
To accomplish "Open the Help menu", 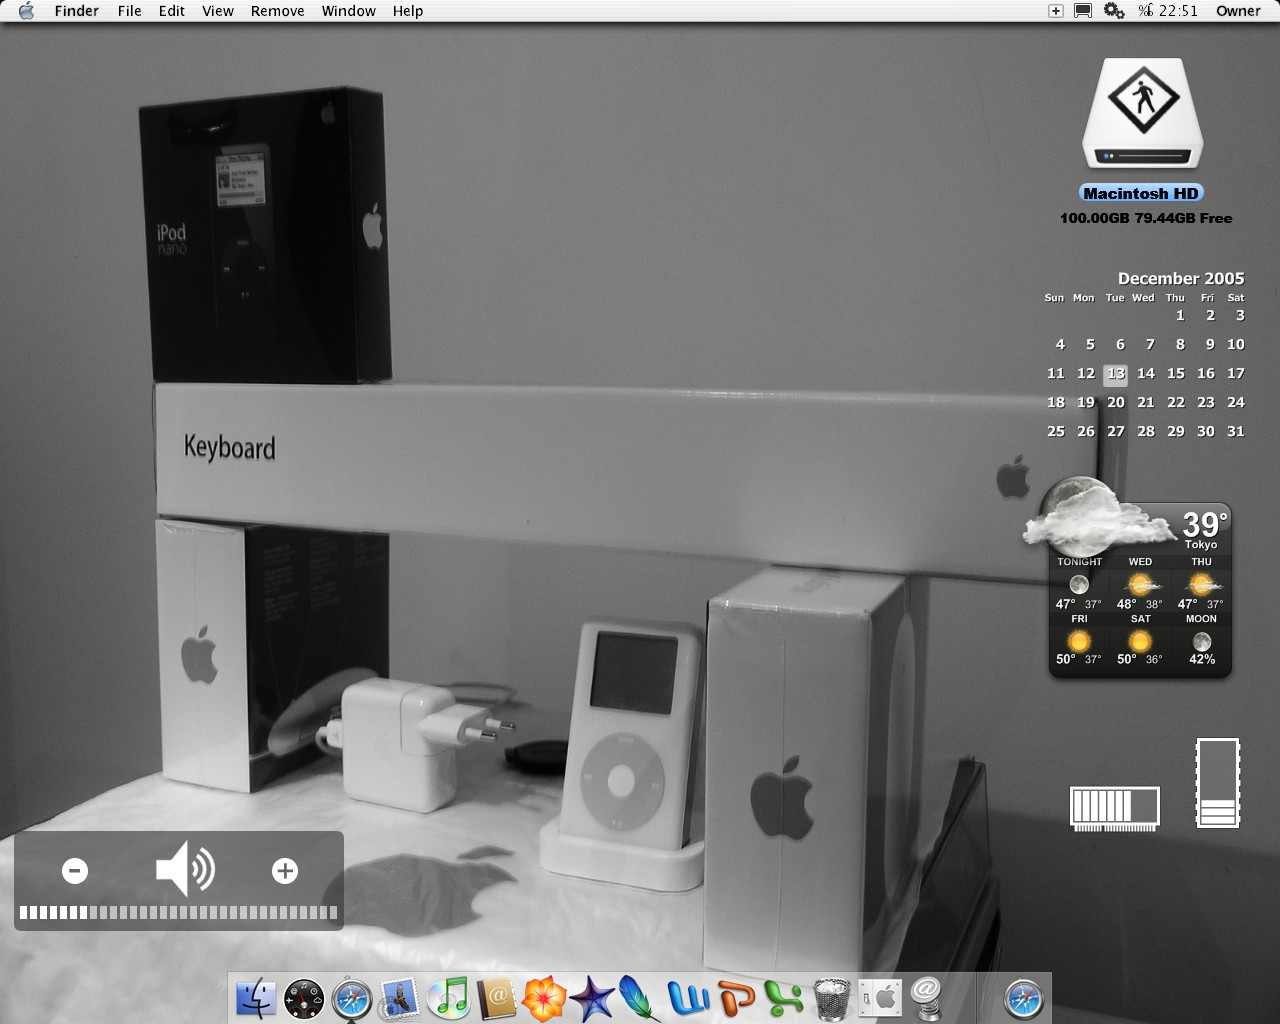I will (408, 11).
